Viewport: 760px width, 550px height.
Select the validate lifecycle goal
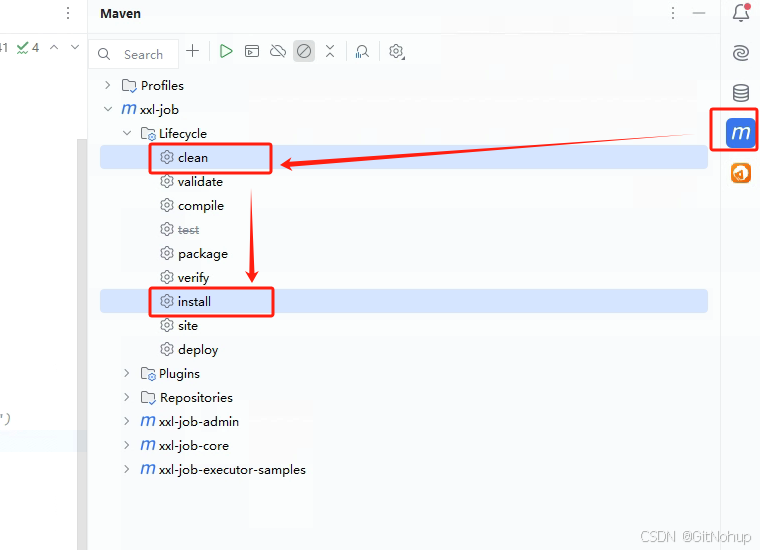(404, 181)
